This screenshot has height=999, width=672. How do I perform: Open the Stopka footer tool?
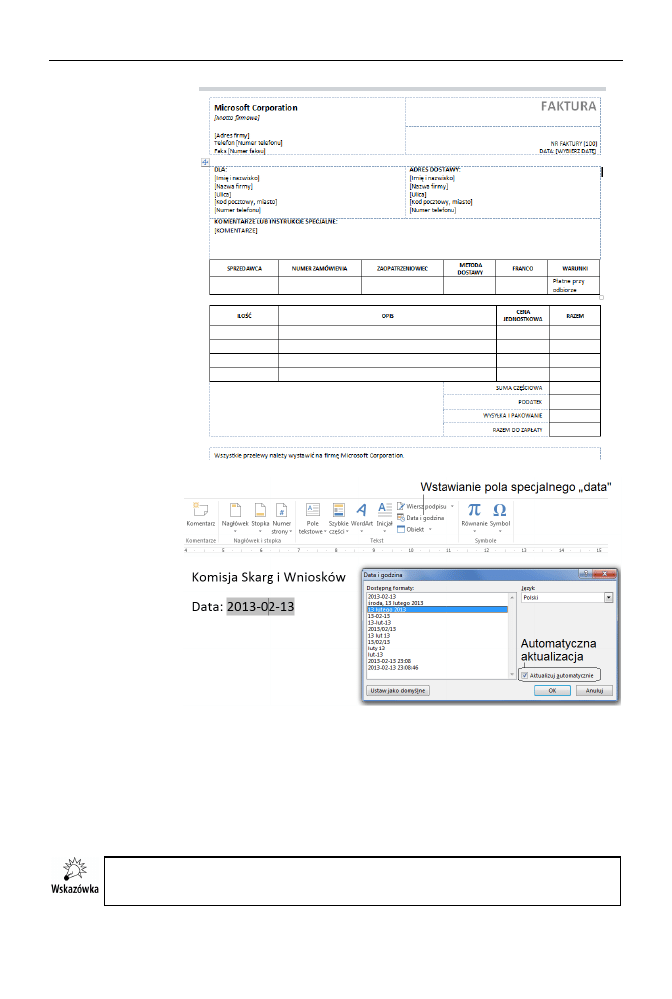[260, 511]
